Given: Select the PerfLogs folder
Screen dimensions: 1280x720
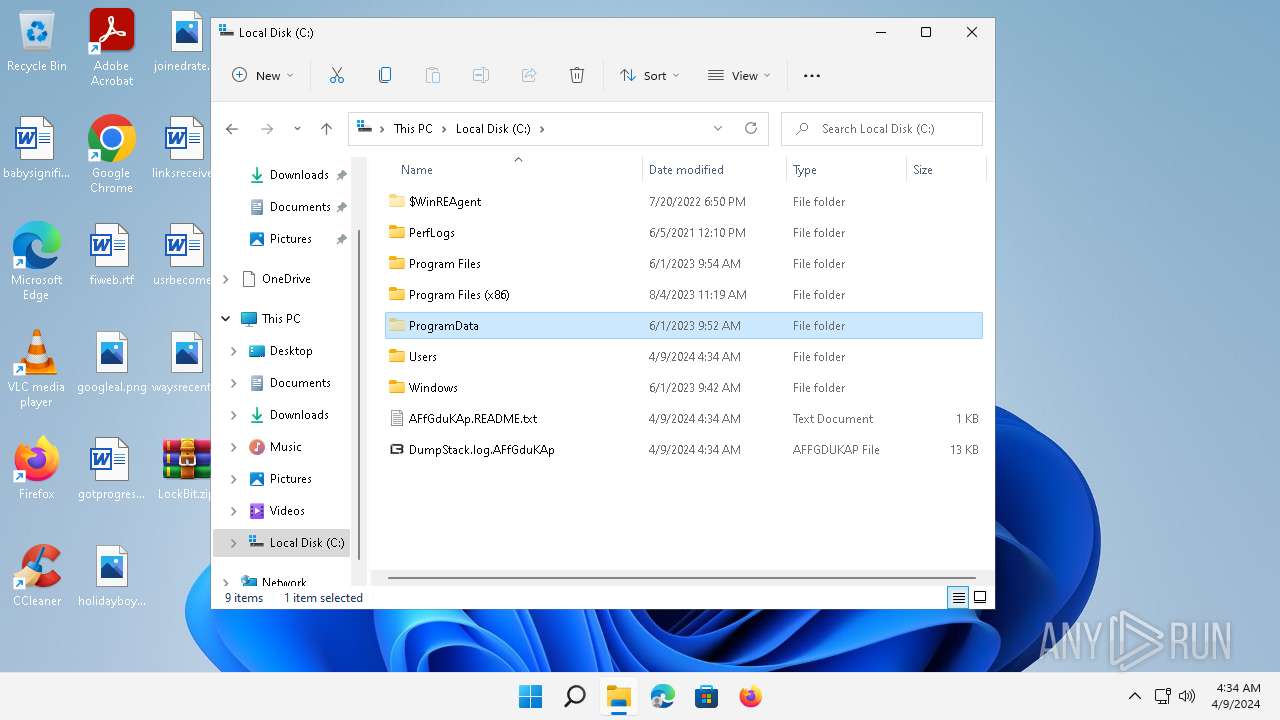Looking at the screenshot, I should 684,233.
